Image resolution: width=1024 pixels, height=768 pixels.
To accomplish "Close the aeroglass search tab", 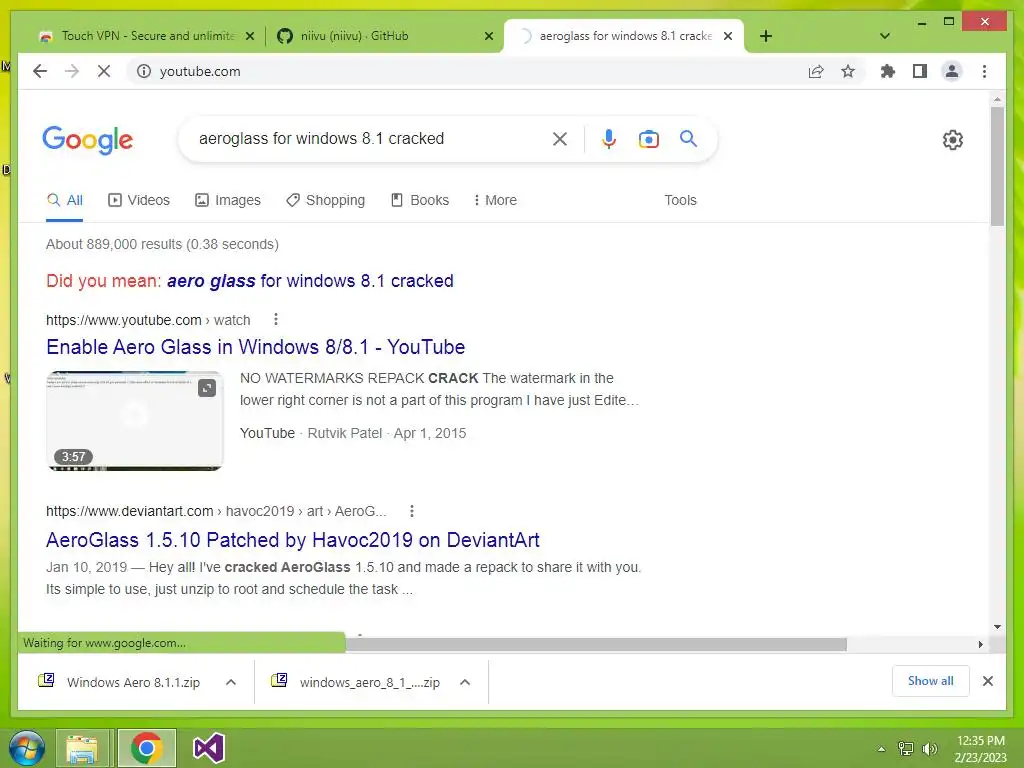I will click(728, 36).
